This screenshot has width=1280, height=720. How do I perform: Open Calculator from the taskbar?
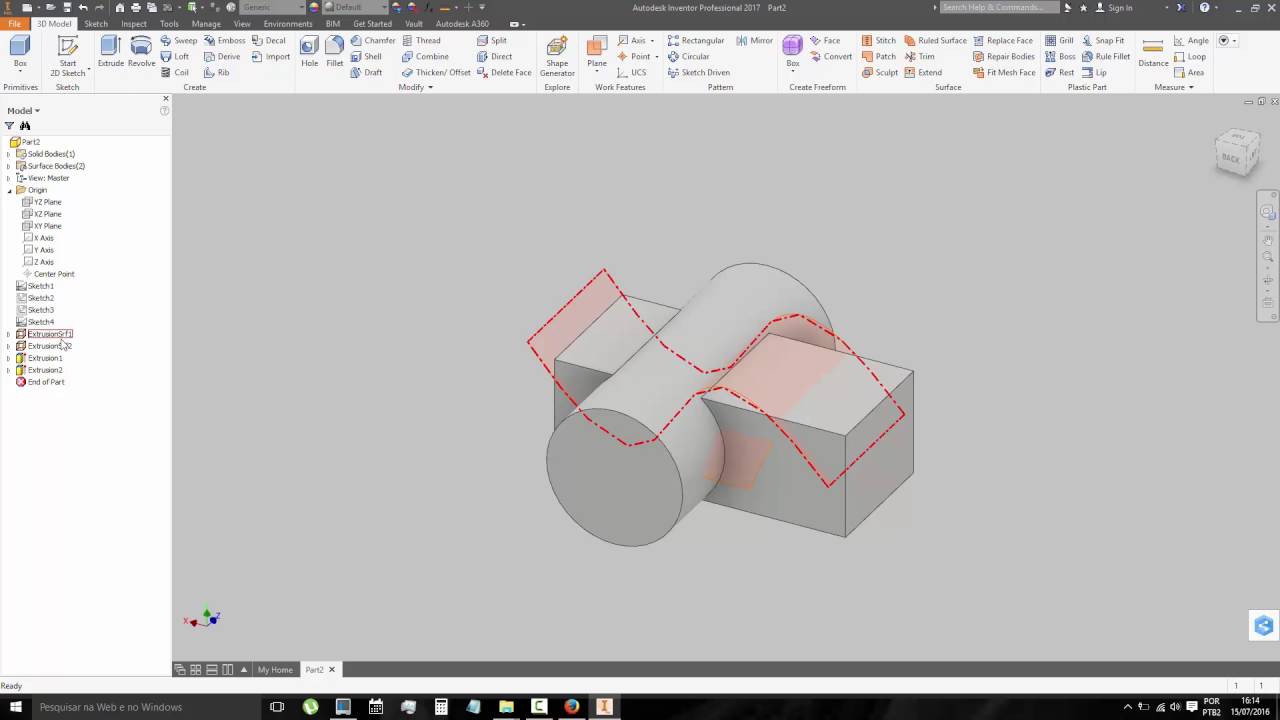(x=441, y=707)
